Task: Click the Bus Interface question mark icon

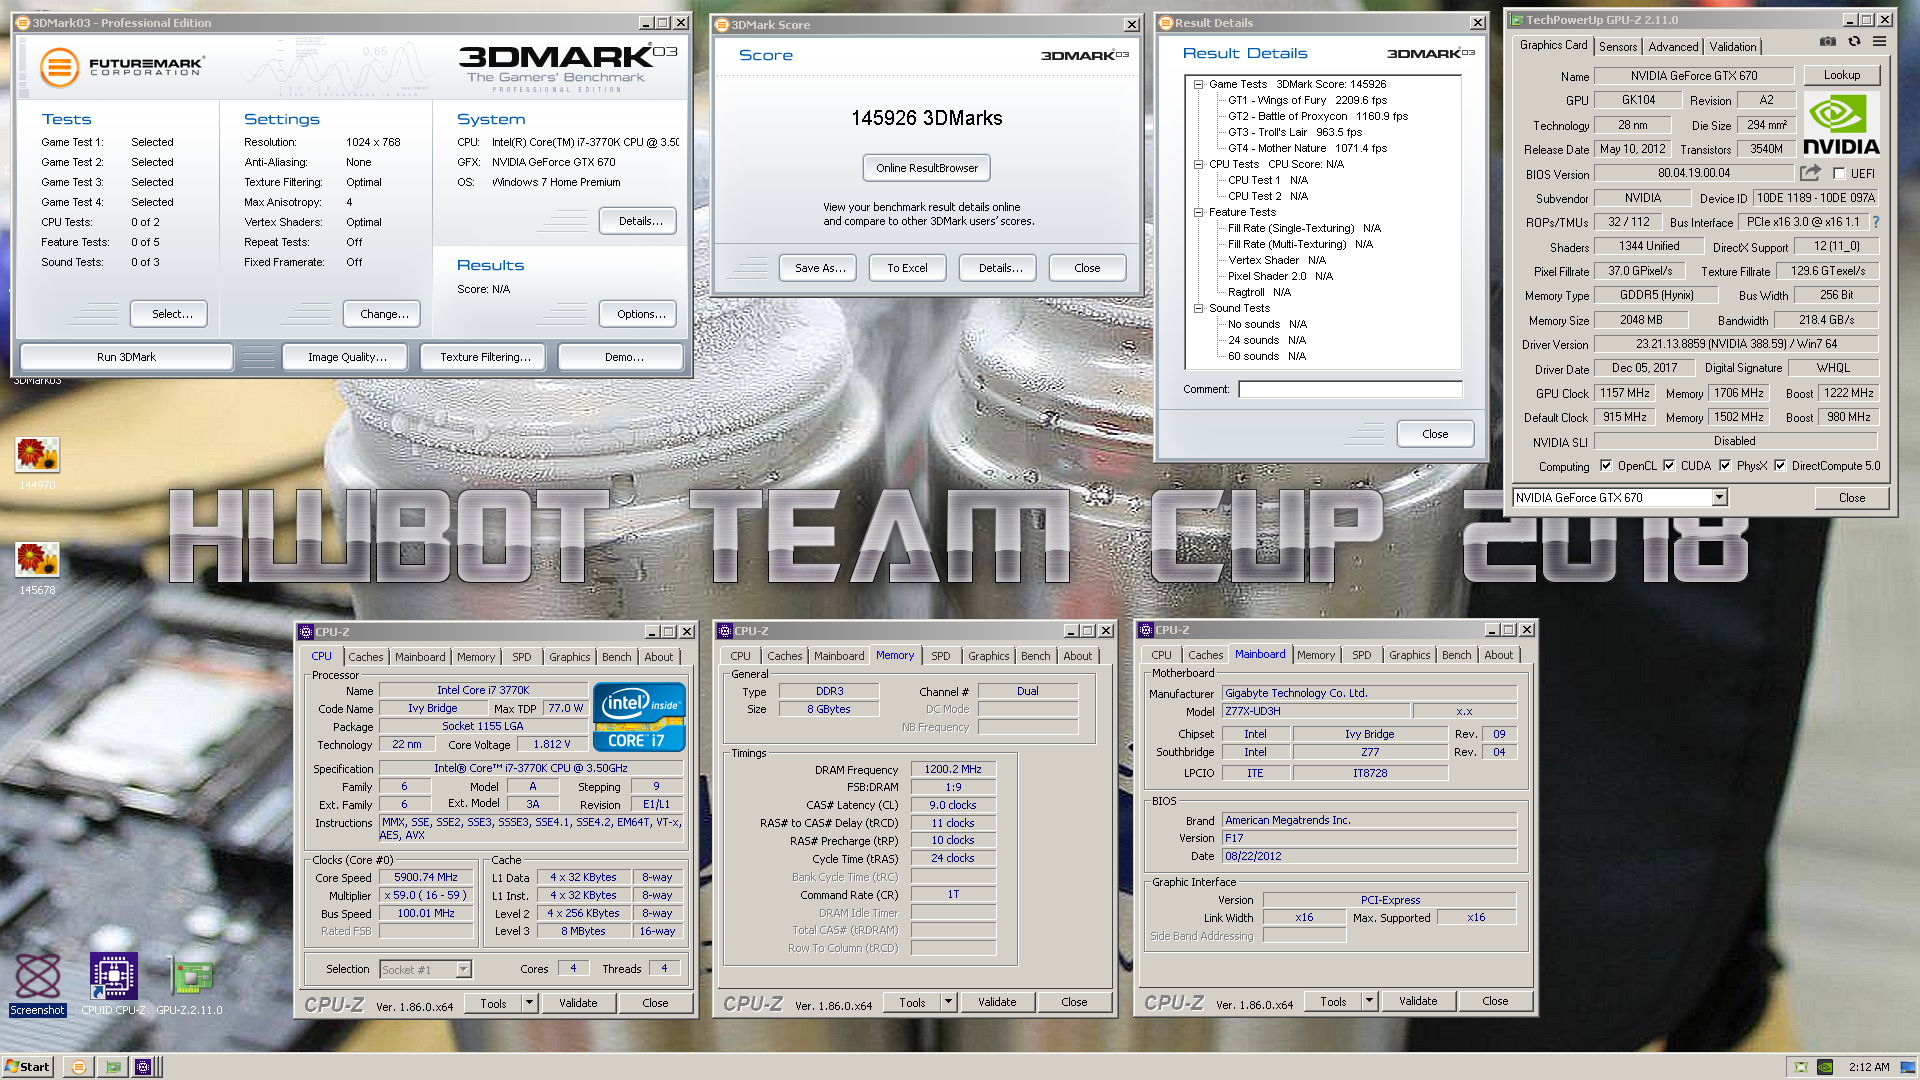Action: pos(1875,222)
